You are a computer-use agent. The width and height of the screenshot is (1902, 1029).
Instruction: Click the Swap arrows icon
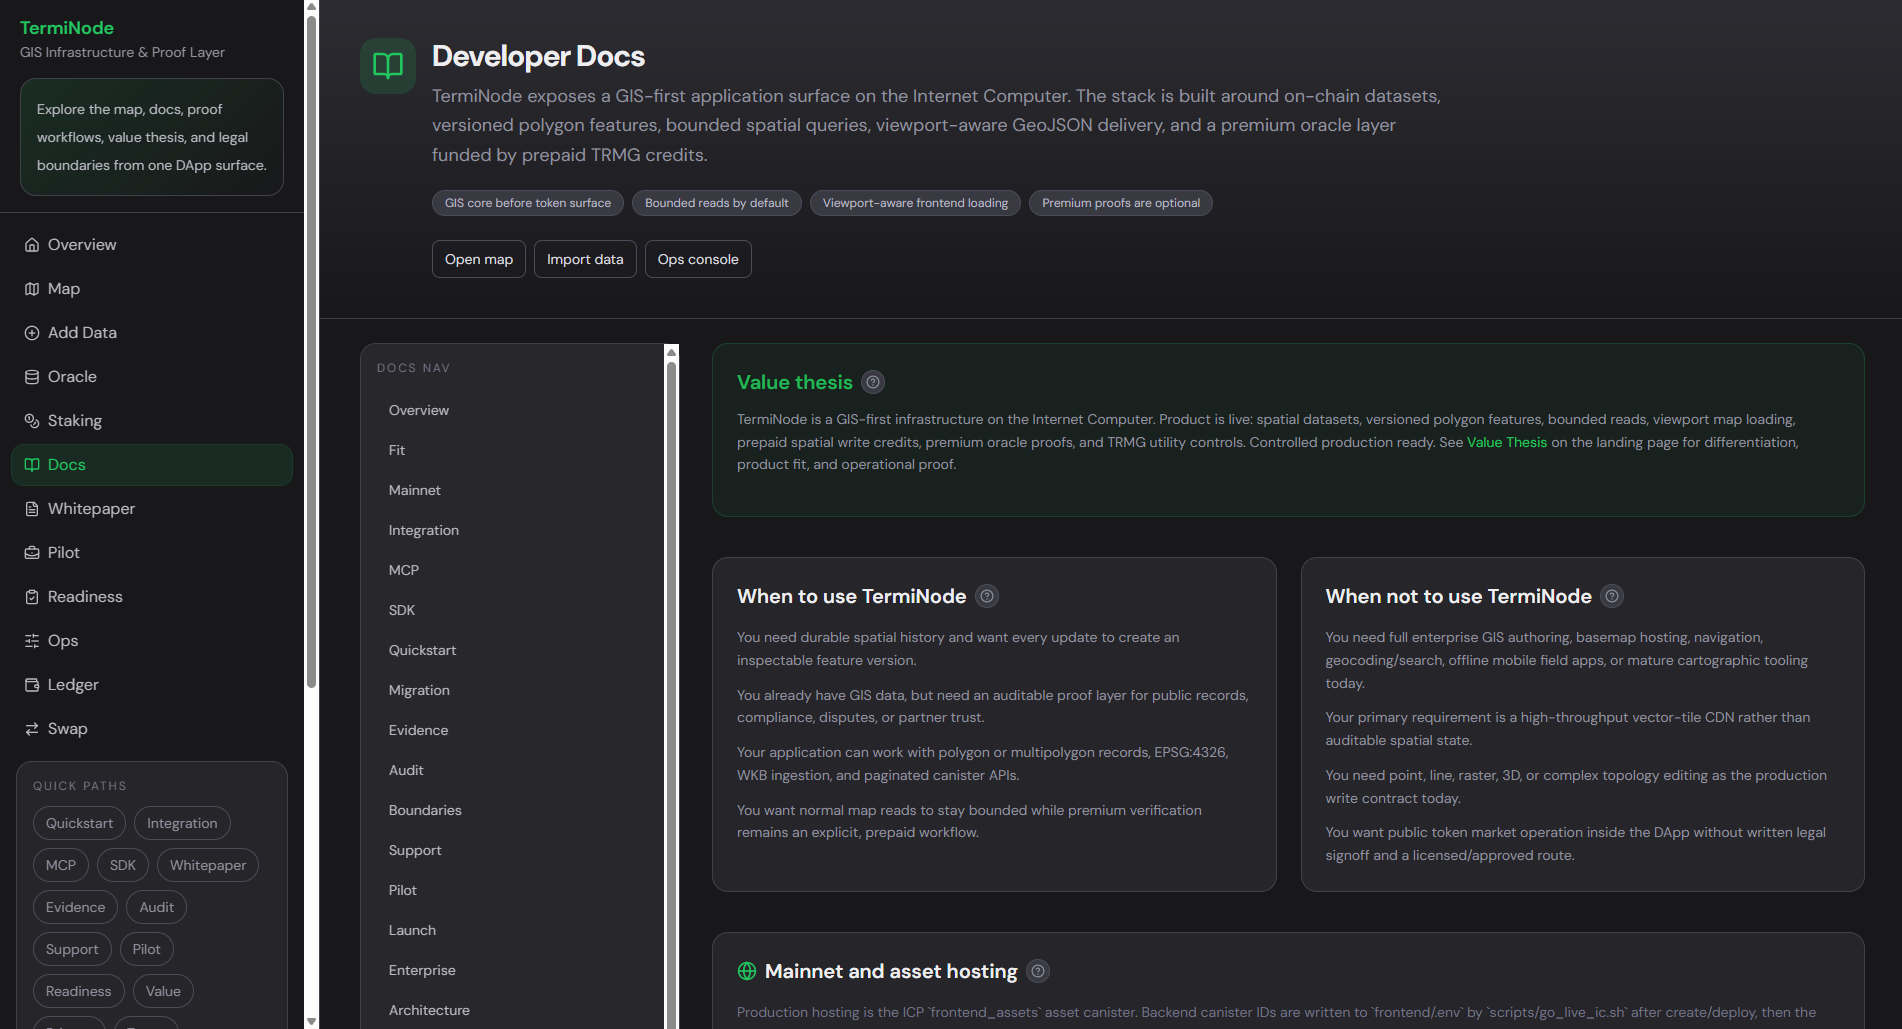[x=32, y=729]
